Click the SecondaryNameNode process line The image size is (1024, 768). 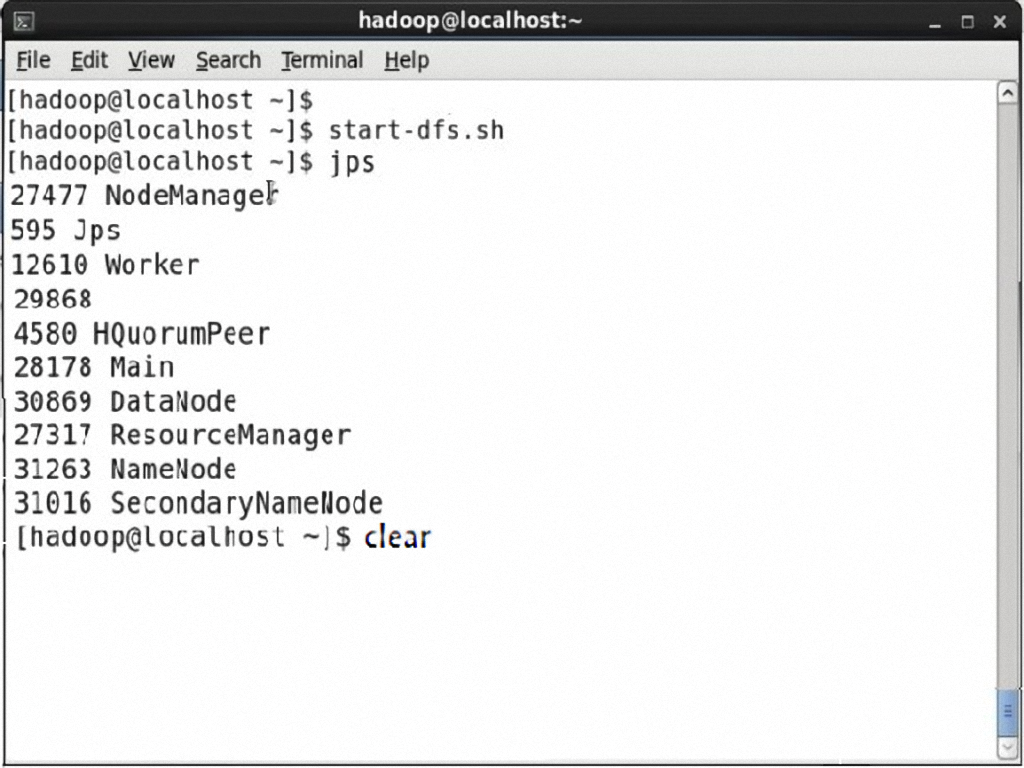pos(198,504)
